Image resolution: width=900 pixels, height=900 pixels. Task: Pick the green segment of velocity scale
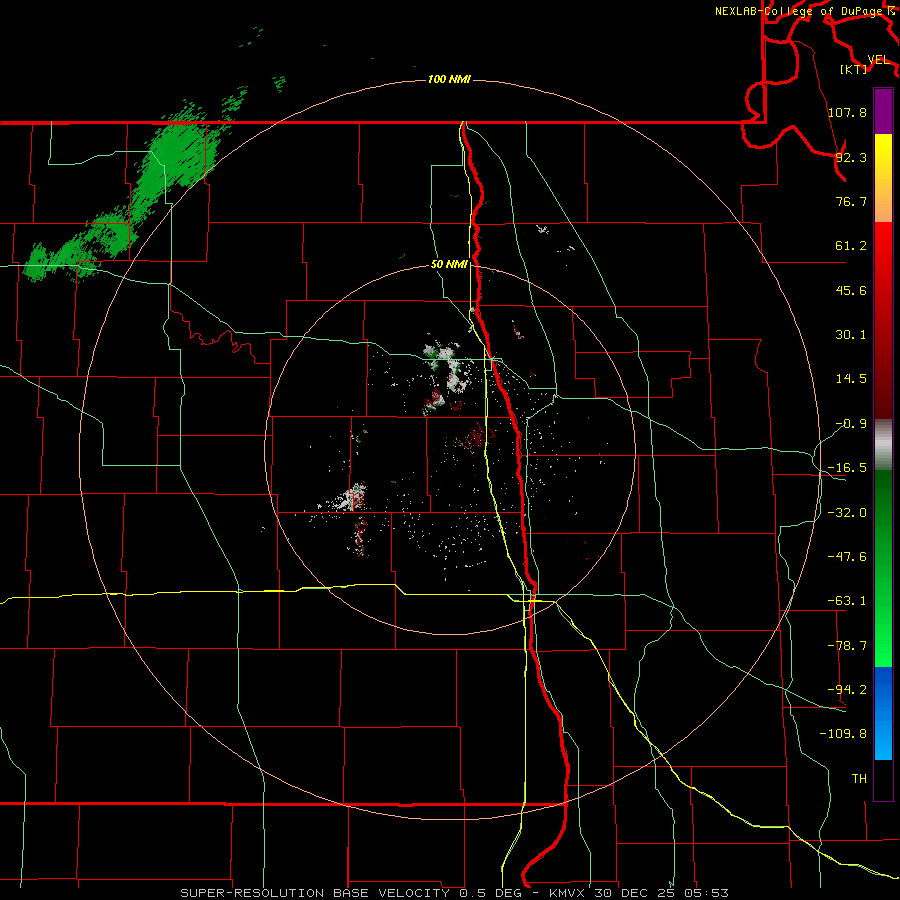(883, 569)
